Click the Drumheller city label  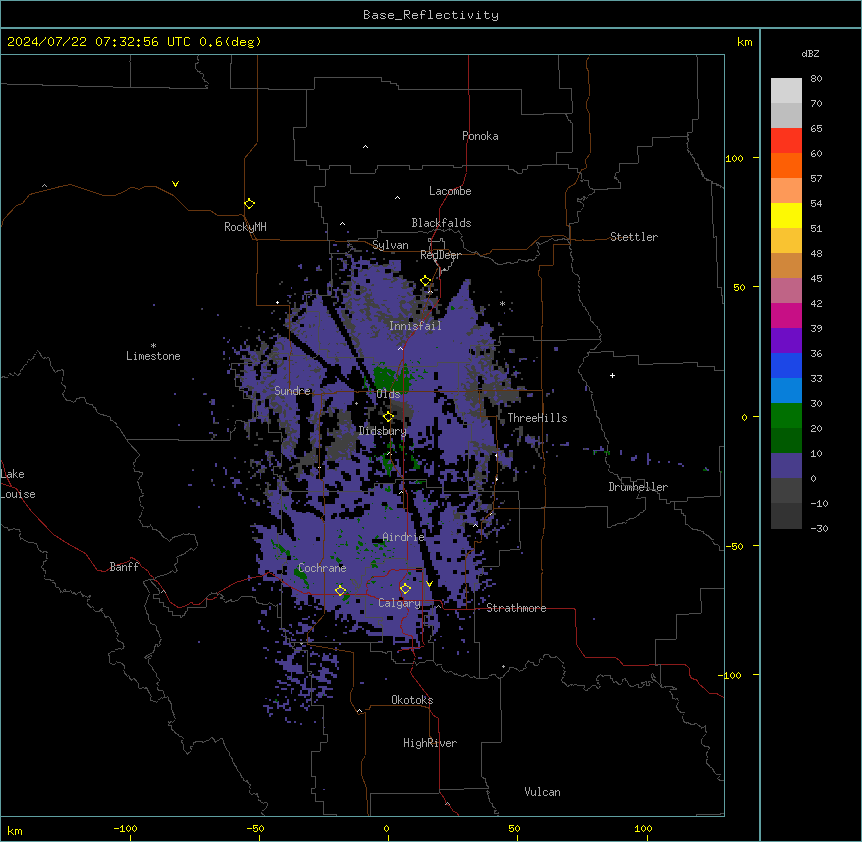pyautogui.click(x=638, y=487)
